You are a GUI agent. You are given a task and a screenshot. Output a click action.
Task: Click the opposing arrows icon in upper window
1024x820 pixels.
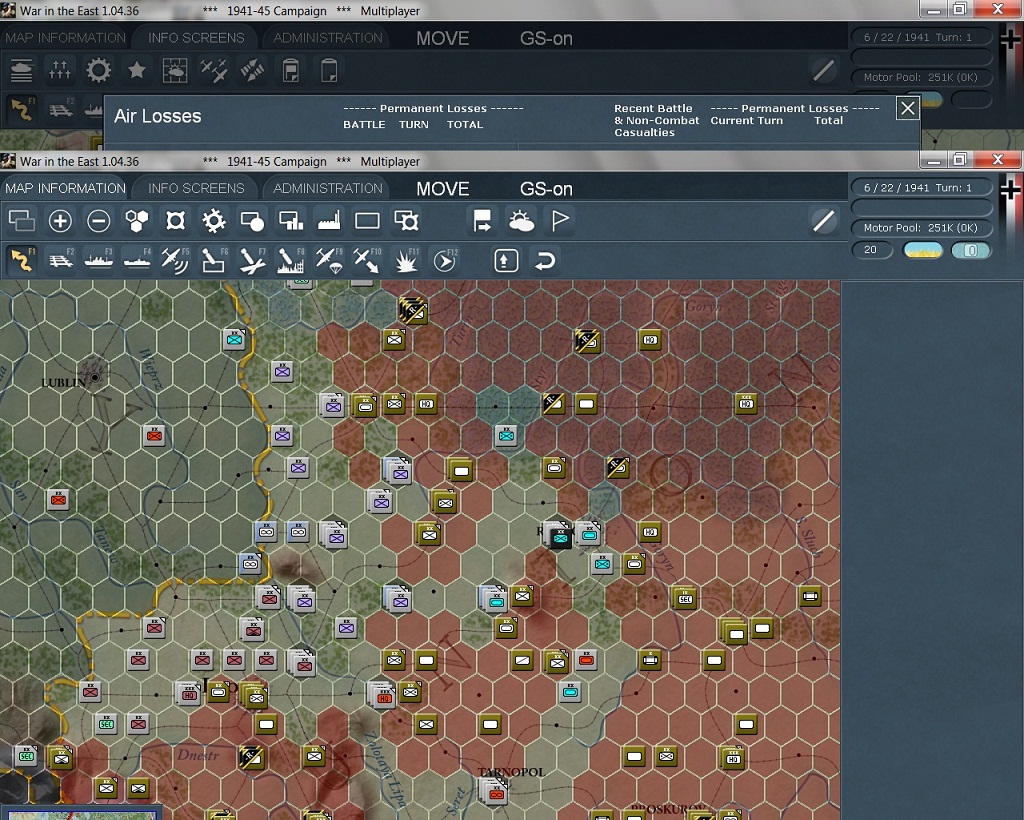coord(252,71)
